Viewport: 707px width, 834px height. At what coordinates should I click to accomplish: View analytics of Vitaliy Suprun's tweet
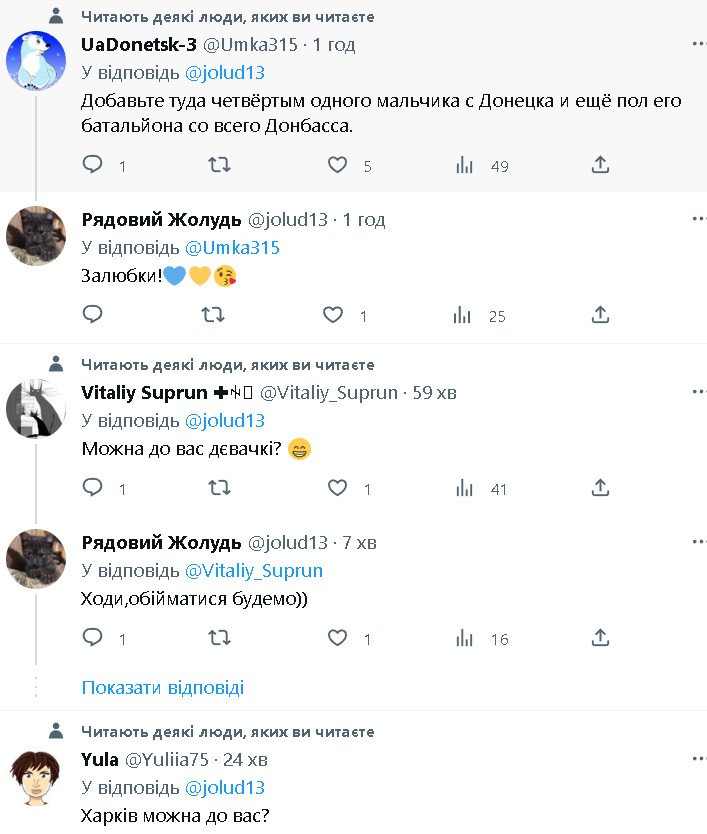click(x=464, y=488)
